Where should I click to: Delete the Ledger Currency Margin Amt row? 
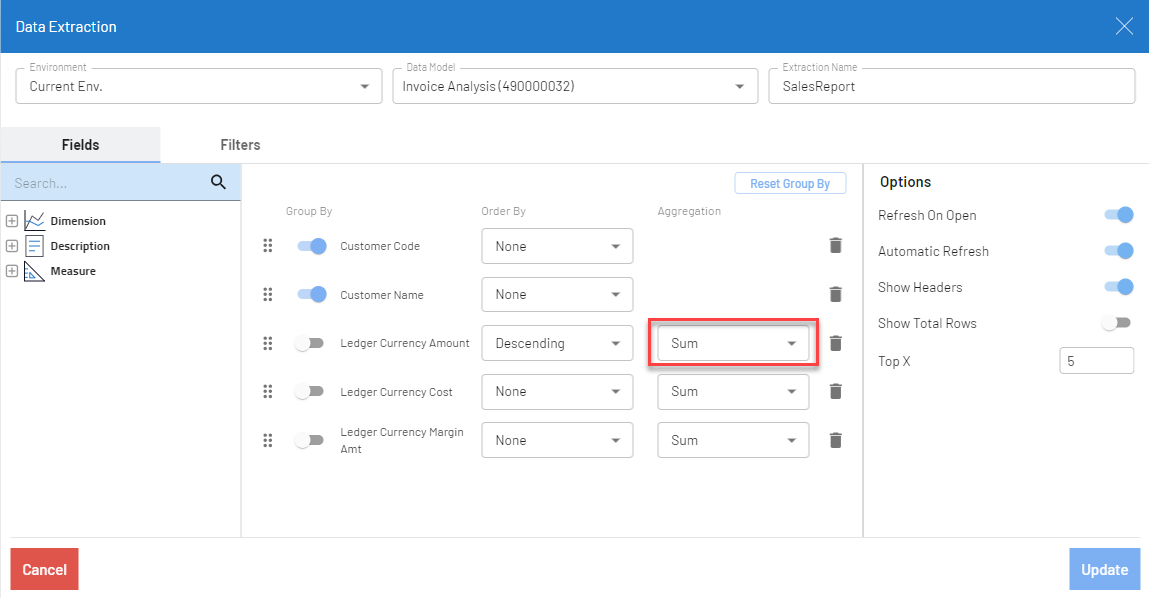pyautogui.click(x=835, y=440)
